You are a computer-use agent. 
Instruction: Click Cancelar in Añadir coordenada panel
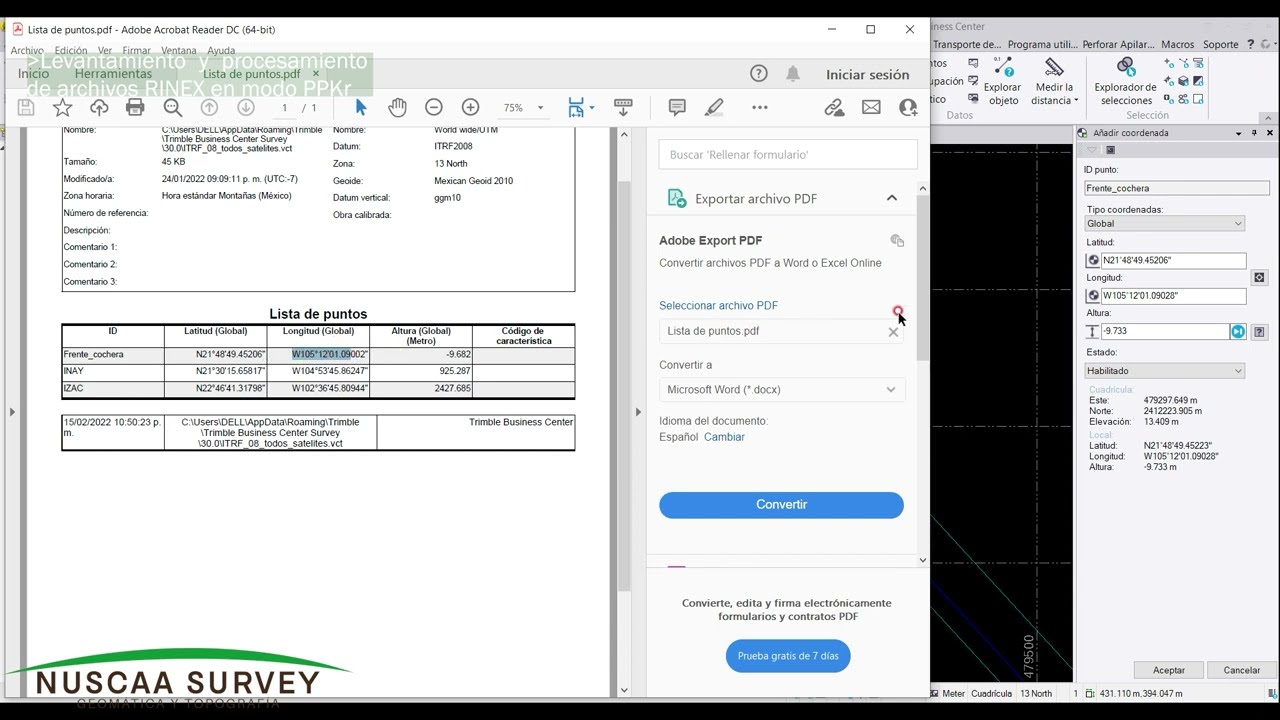click(x=1241, y=670)
